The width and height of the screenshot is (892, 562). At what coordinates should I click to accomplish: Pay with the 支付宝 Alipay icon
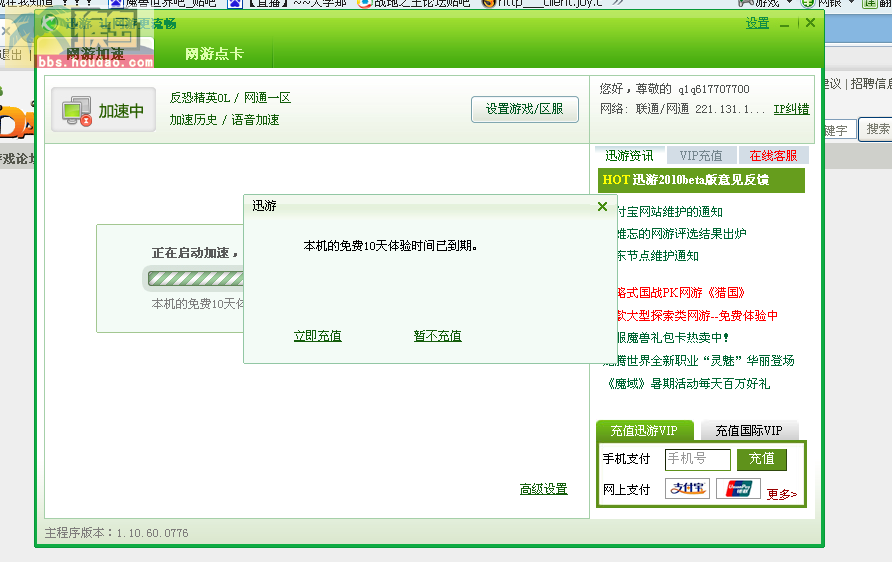click(687, 489)
